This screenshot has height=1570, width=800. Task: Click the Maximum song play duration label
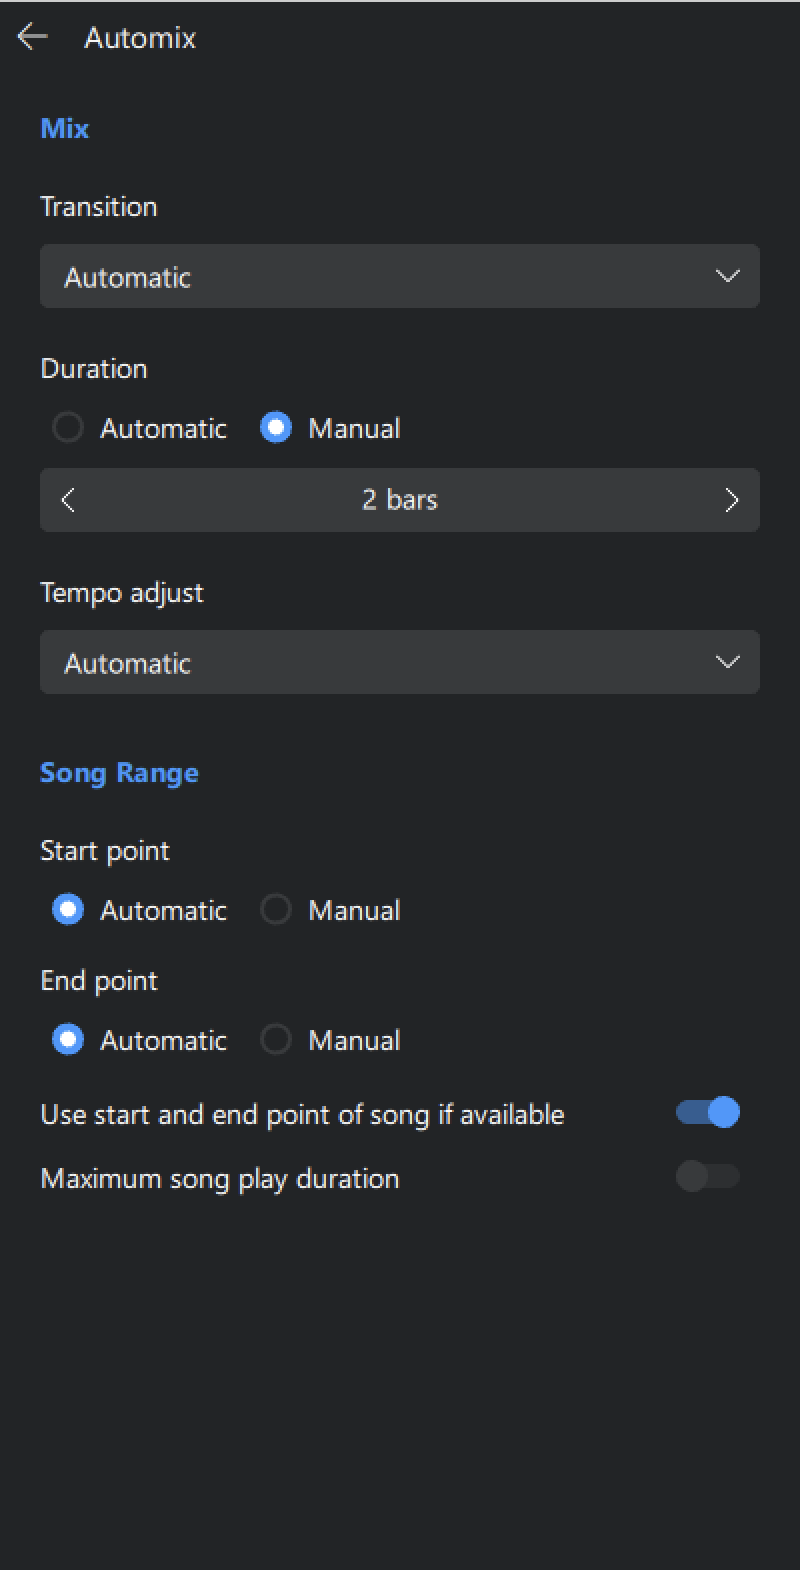point(220,1178)
